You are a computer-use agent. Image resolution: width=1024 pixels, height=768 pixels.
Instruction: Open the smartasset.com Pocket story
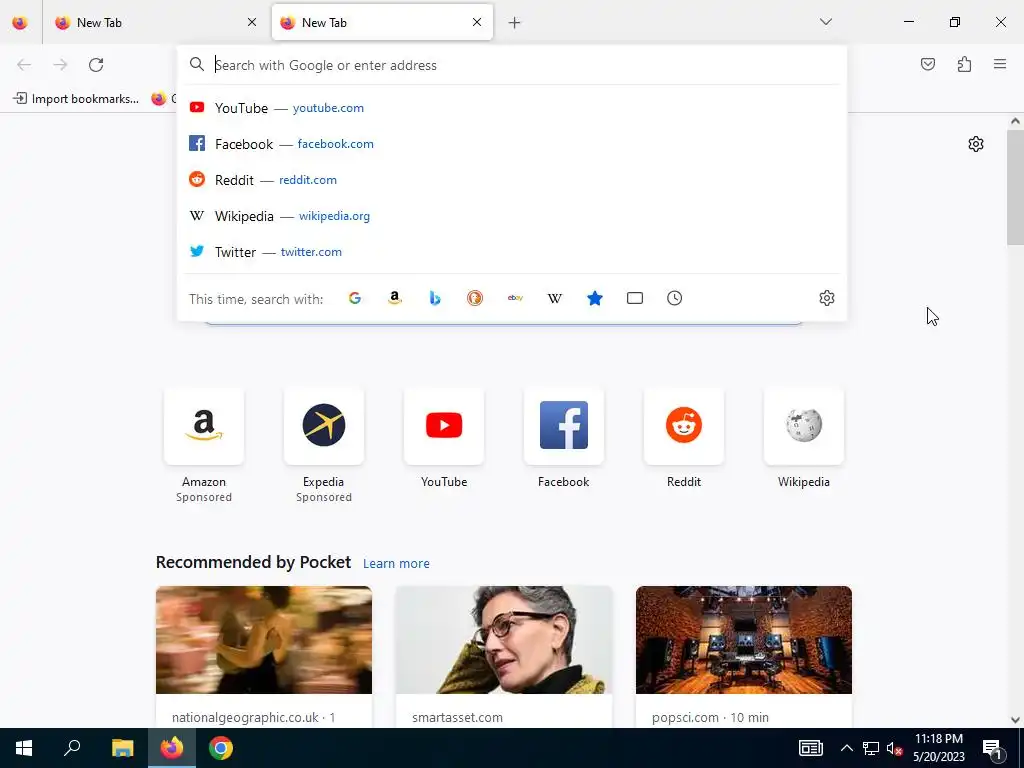click(x=504, y=657)
